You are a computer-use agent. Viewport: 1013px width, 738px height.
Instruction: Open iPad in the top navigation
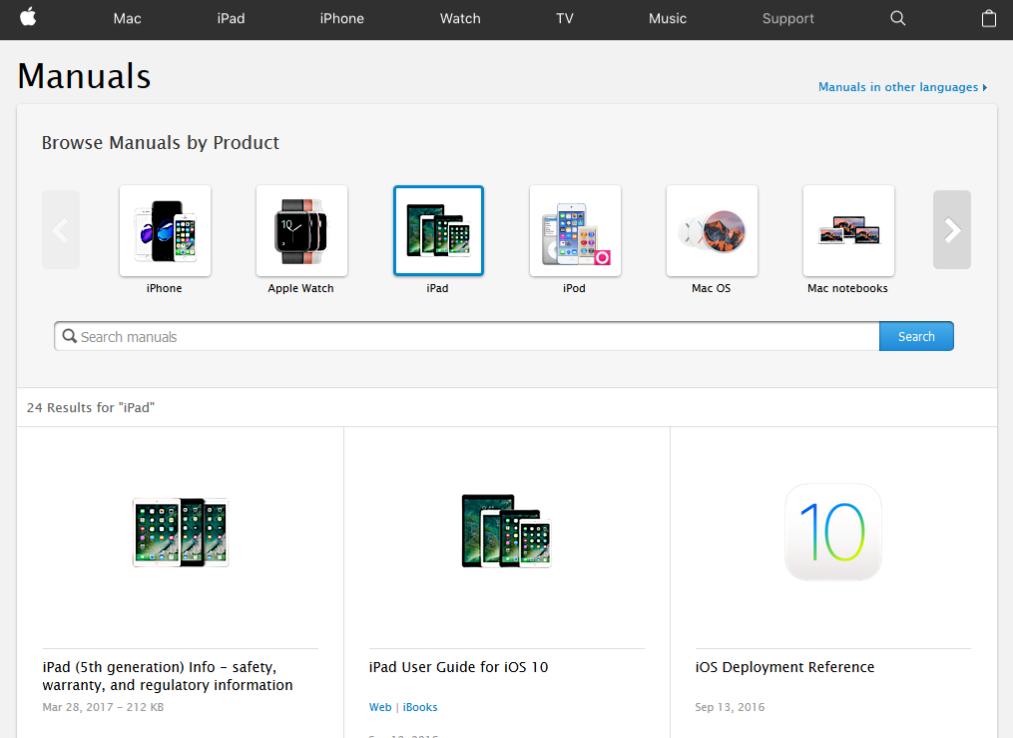231,19
